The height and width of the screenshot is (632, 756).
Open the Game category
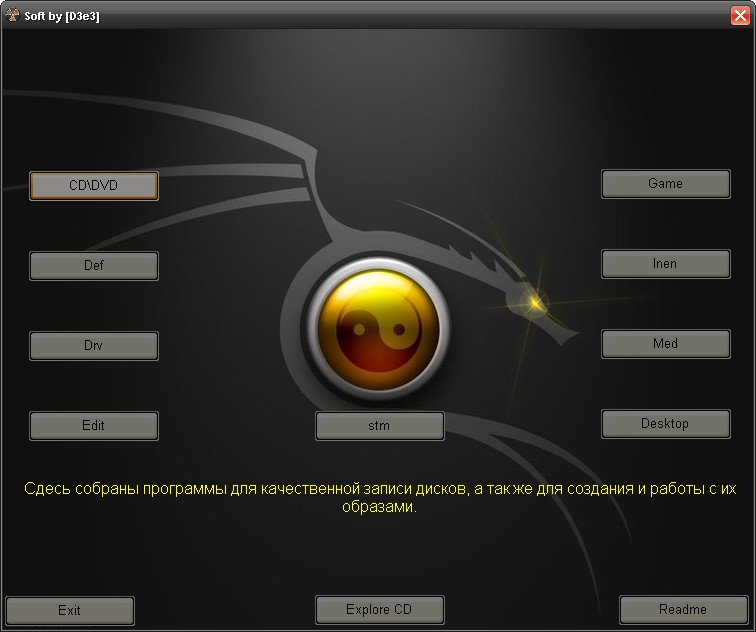click(665, 184)
